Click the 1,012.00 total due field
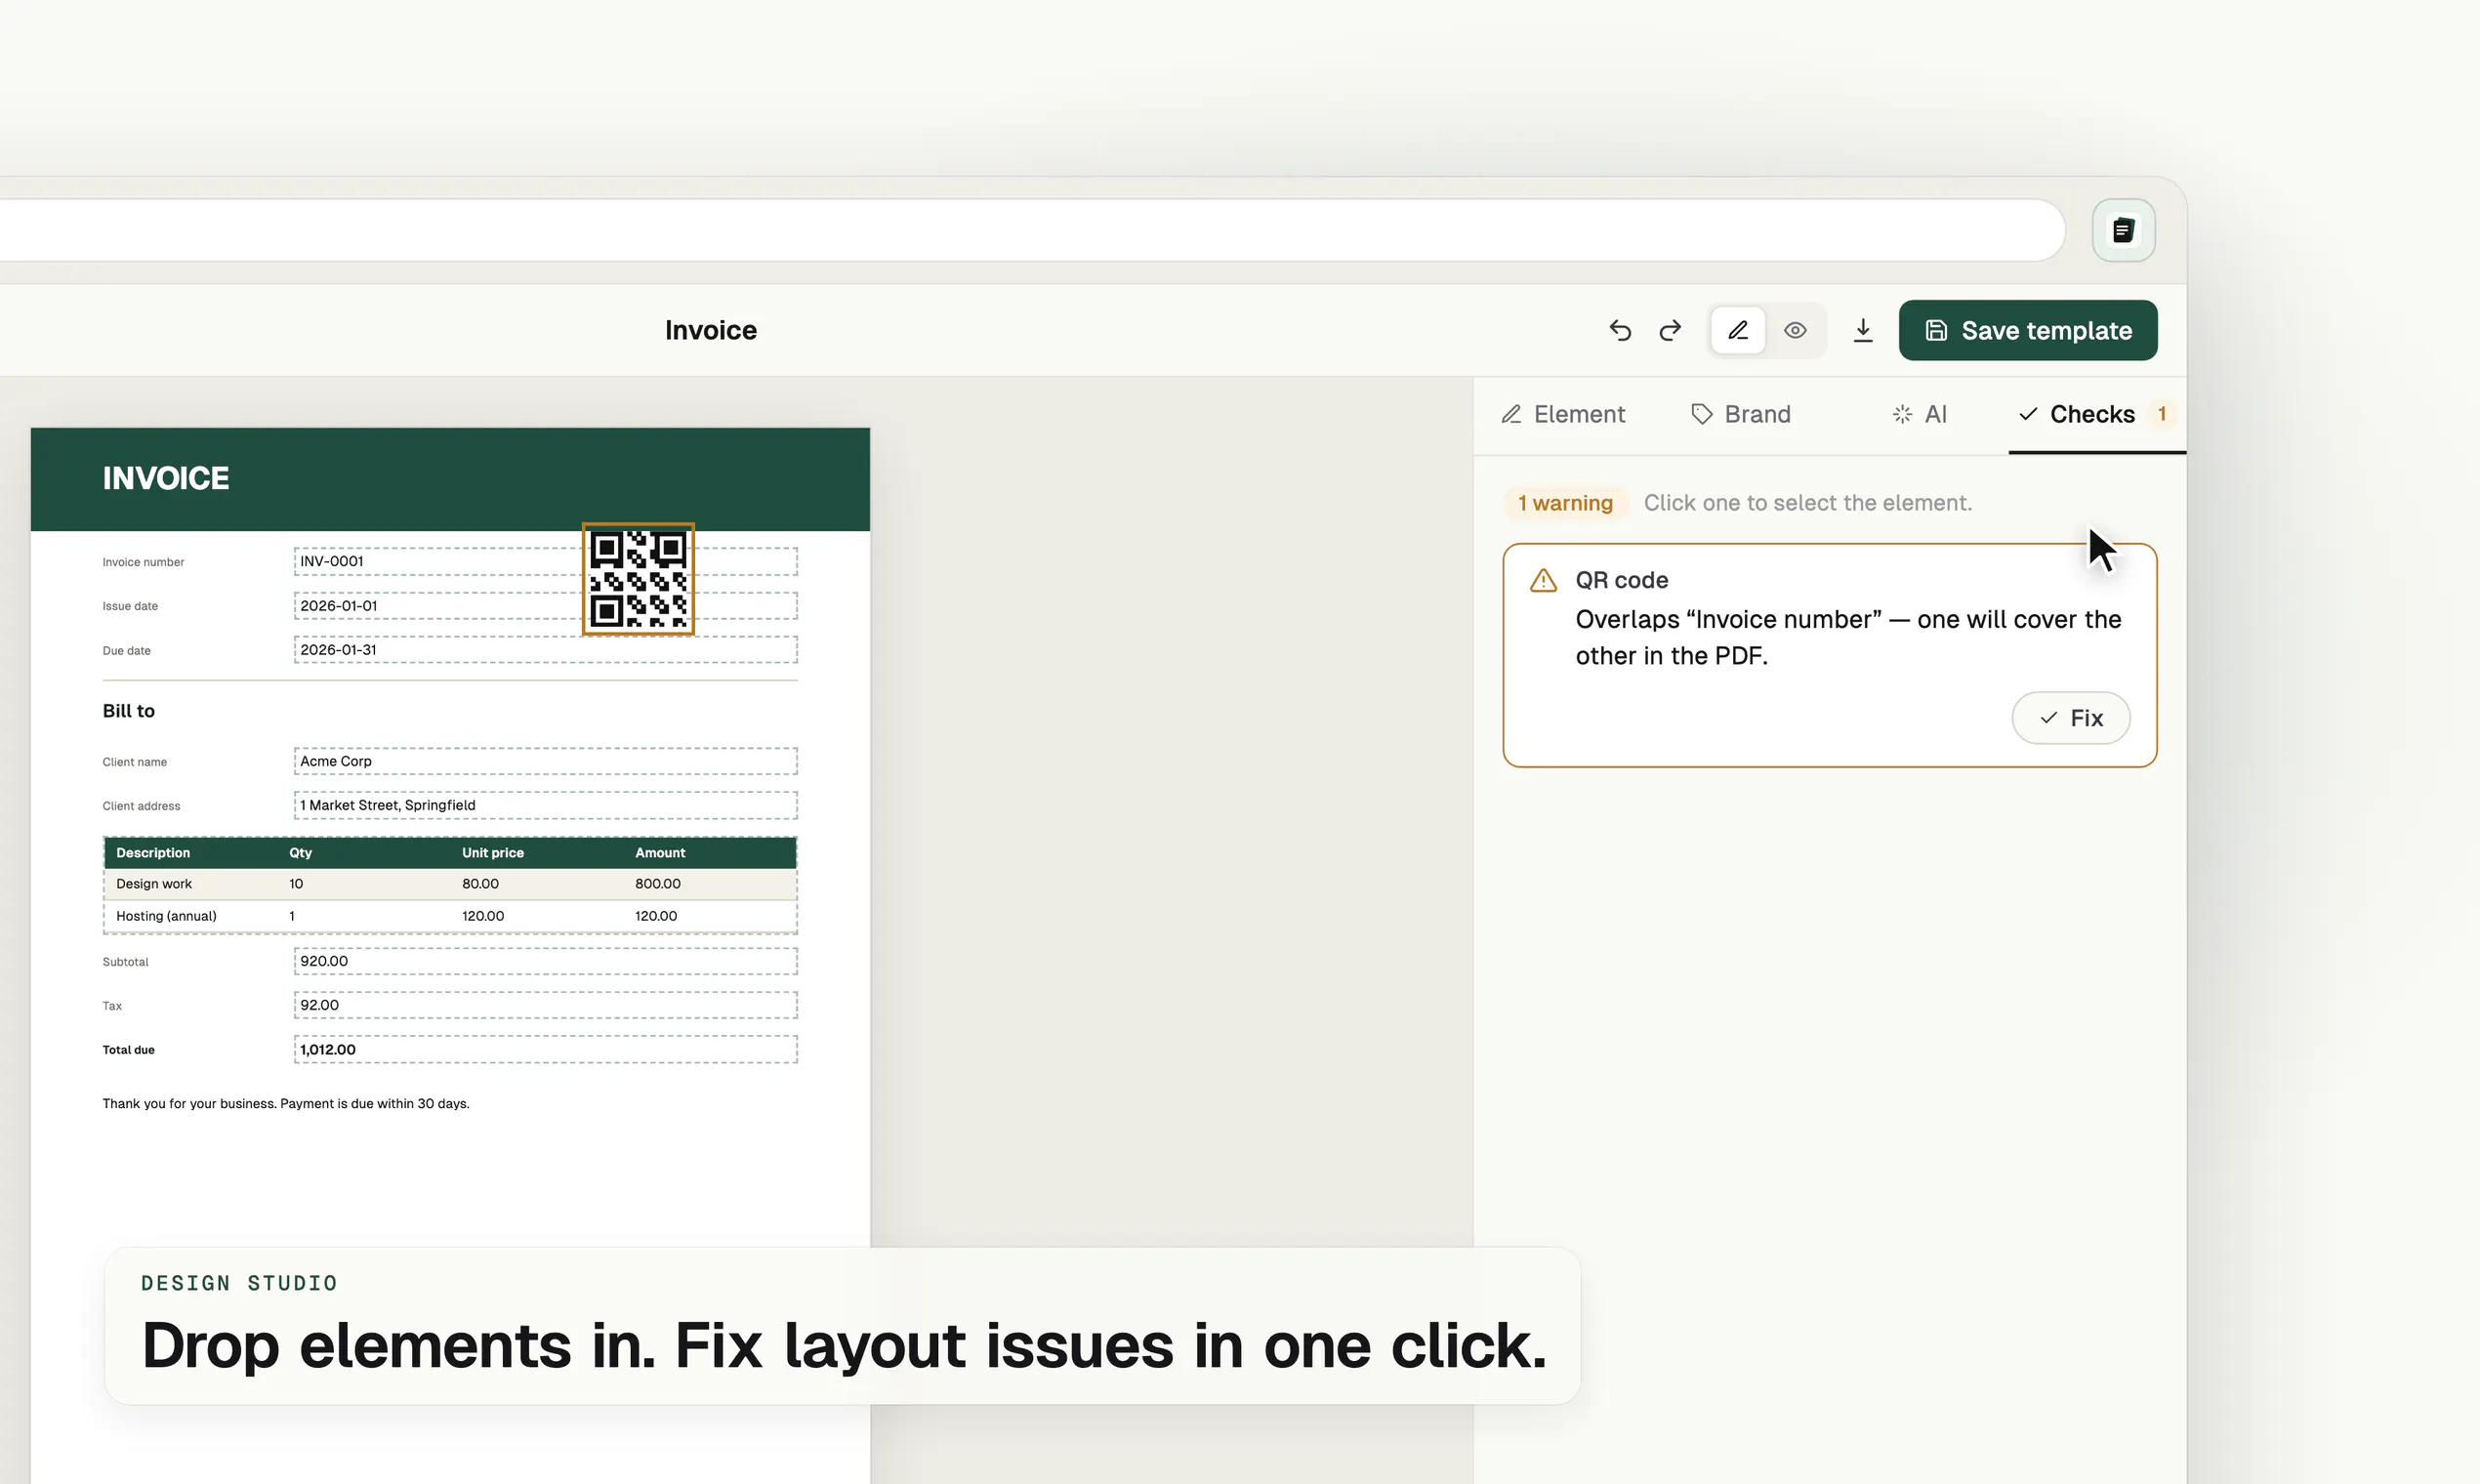Viewport: 2480px width, 1484px height. (545, 1049)
